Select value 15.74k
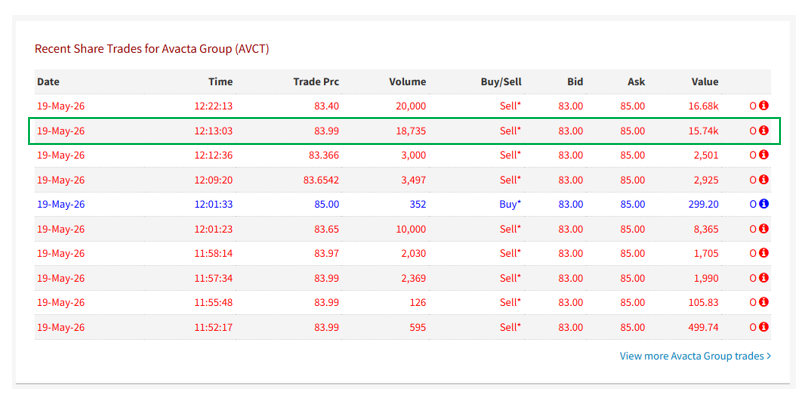 (703, 131)
